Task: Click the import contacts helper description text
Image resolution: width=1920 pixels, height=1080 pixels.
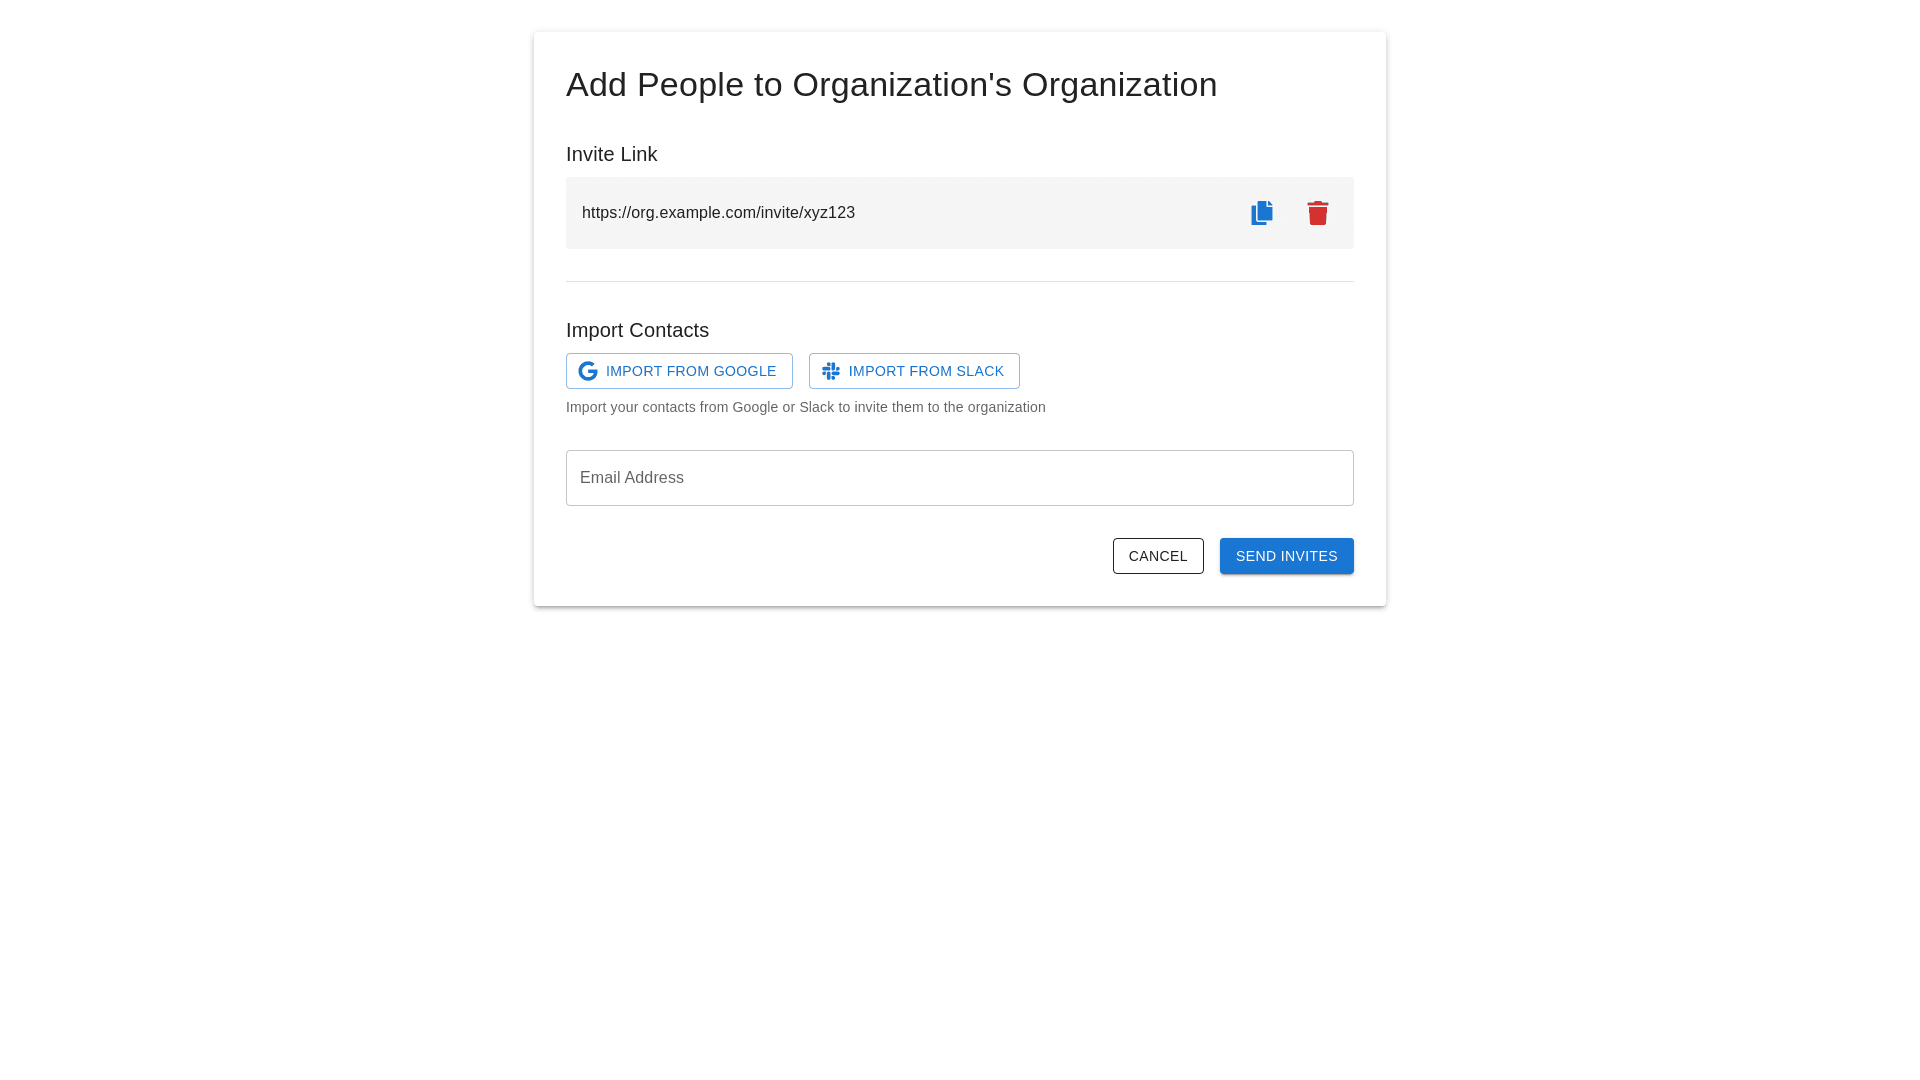Action: [x=805, y=407]
